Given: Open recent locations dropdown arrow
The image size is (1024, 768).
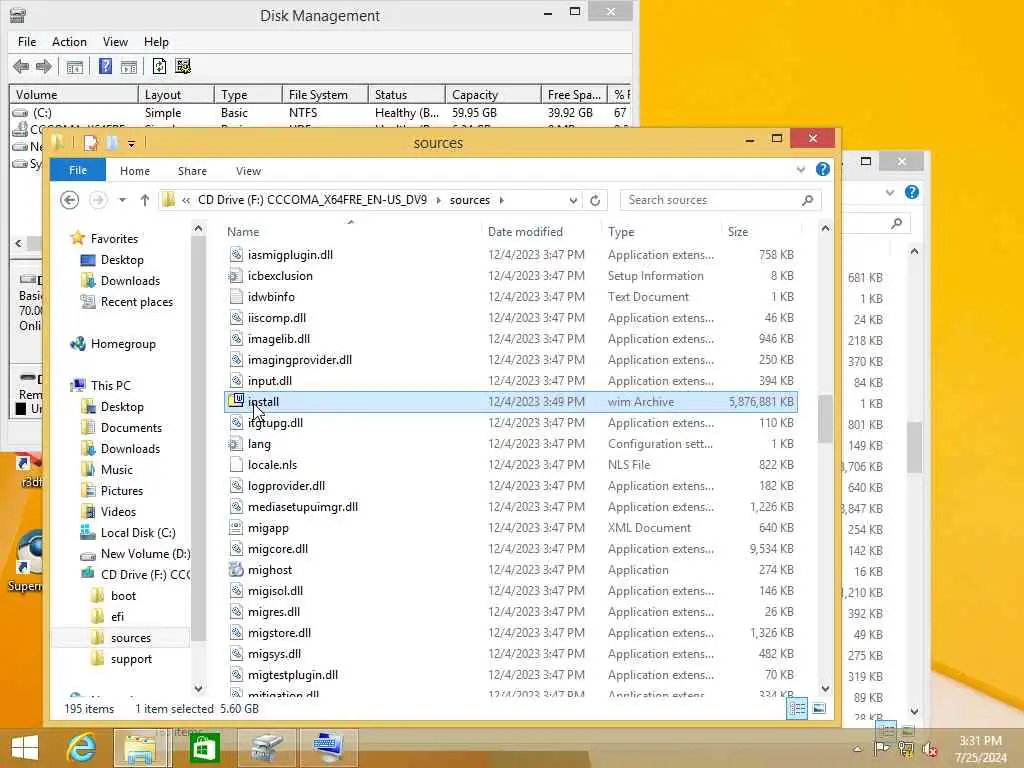Looking at the screenshot, I should click(122, 200).
